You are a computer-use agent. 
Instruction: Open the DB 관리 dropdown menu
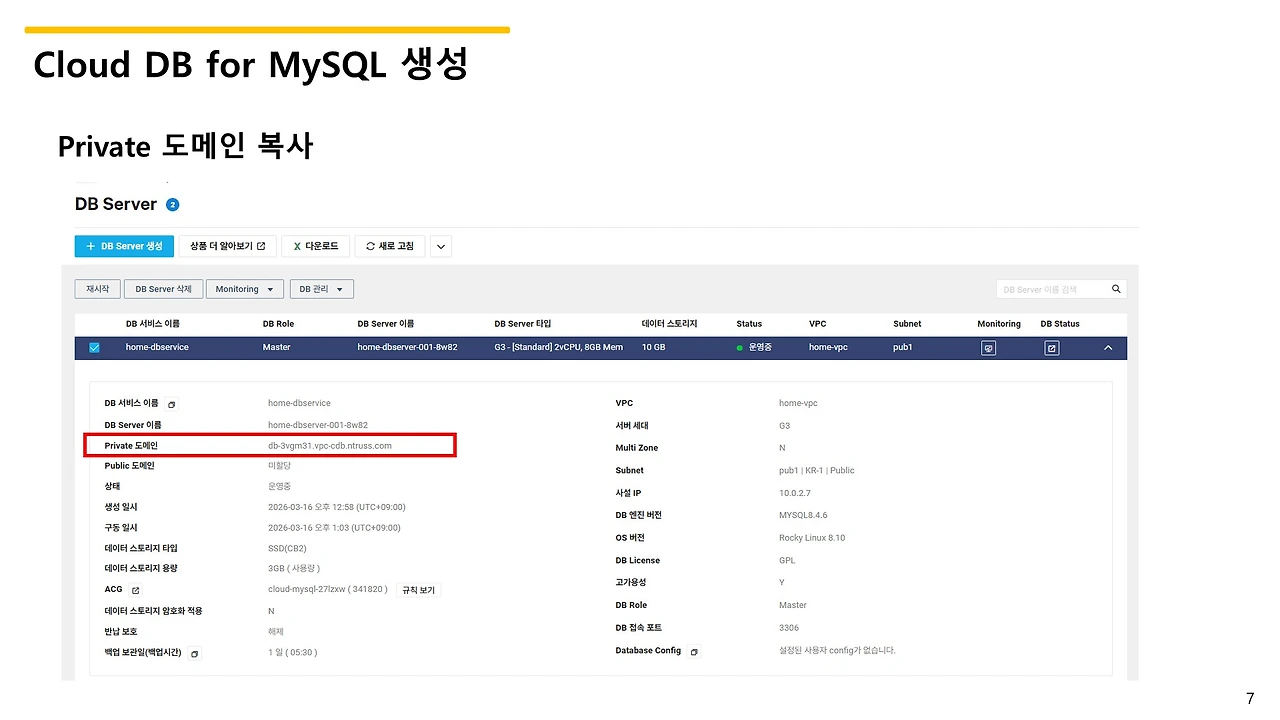(x=321, y=289)
